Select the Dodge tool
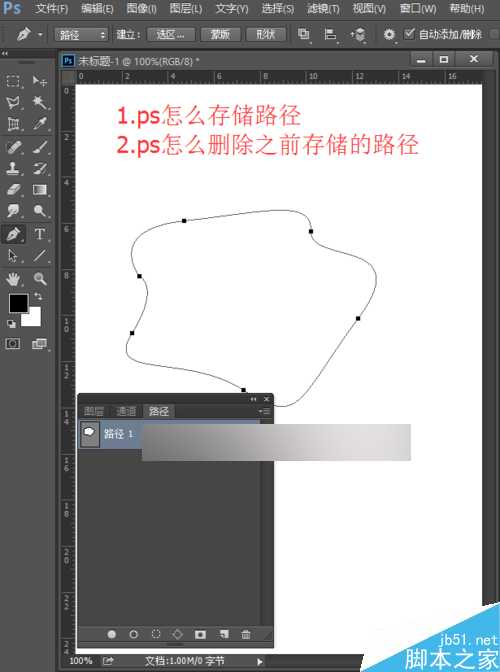This screenshot has height=672, width=500. 39,210
